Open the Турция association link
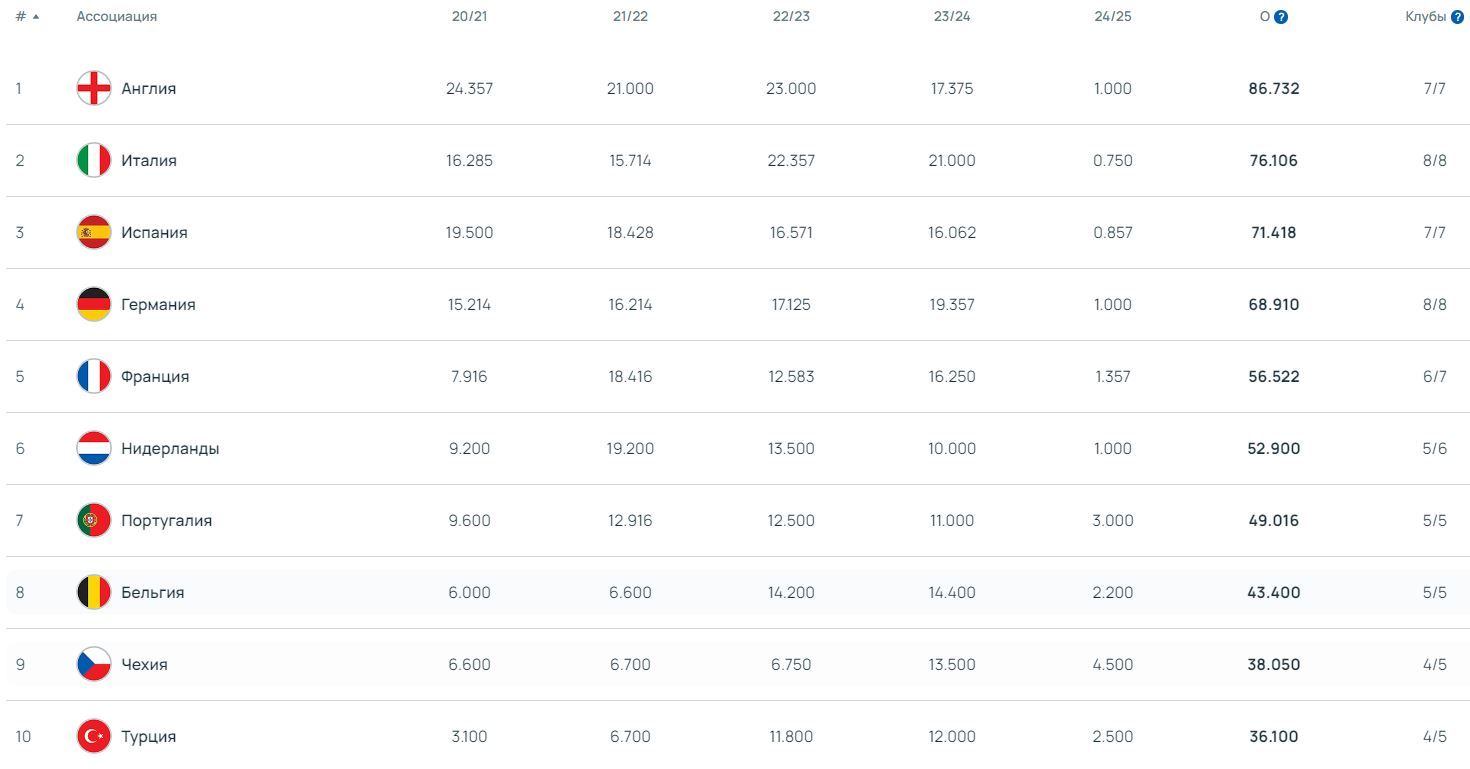This screenshot has height=769, width=1470. point(148,736)
